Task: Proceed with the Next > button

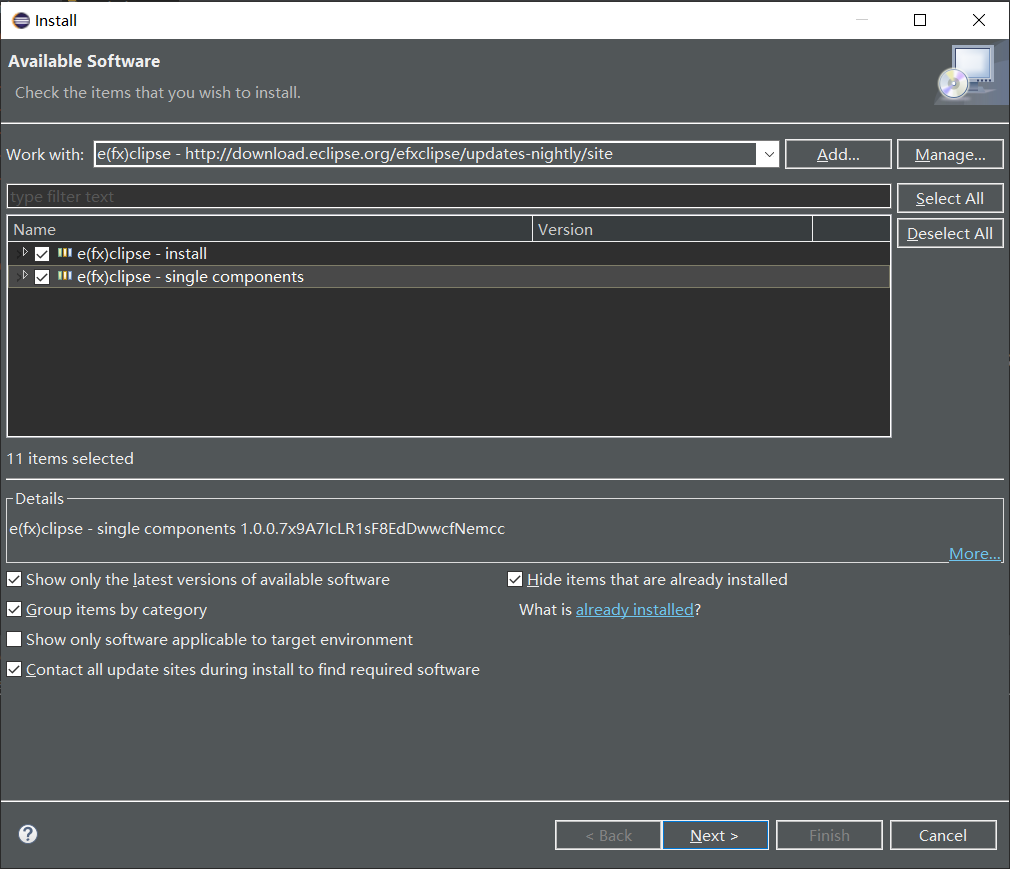Action: point(715,836)
